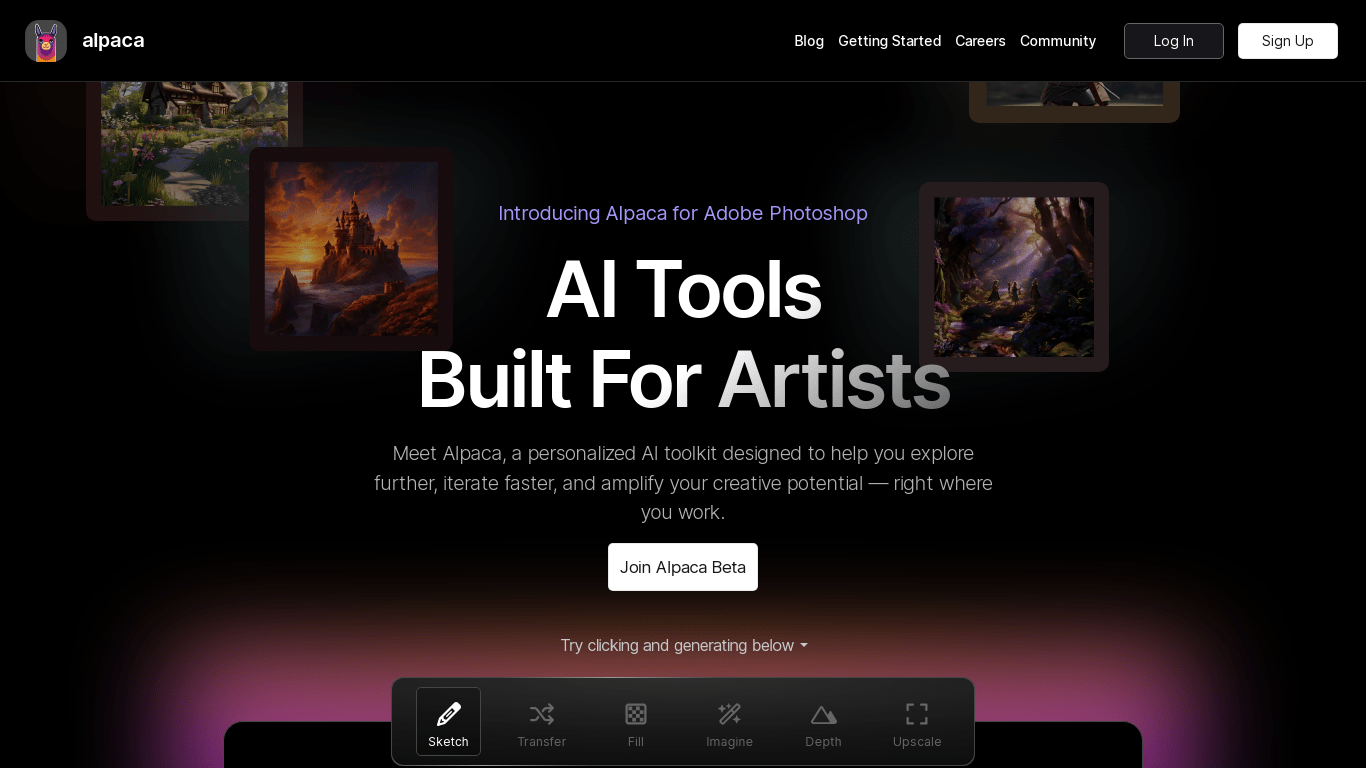Click the alpaca brand name text
Screen dimensions: 1366x768
click(113, 41)
